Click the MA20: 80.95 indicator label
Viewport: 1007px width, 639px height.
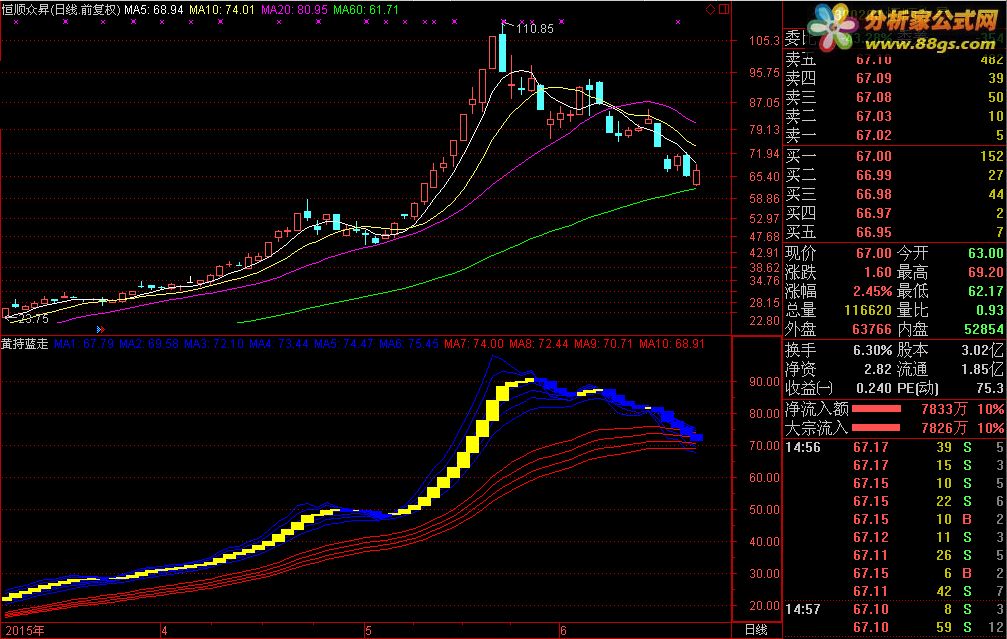click(x=294, y=10)
